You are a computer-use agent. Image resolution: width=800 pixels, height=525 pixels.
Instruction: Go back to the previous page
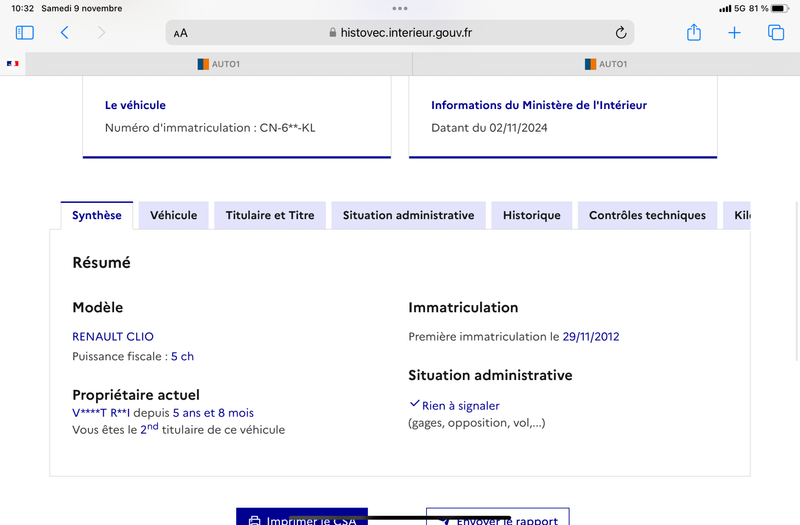point(64,33)
